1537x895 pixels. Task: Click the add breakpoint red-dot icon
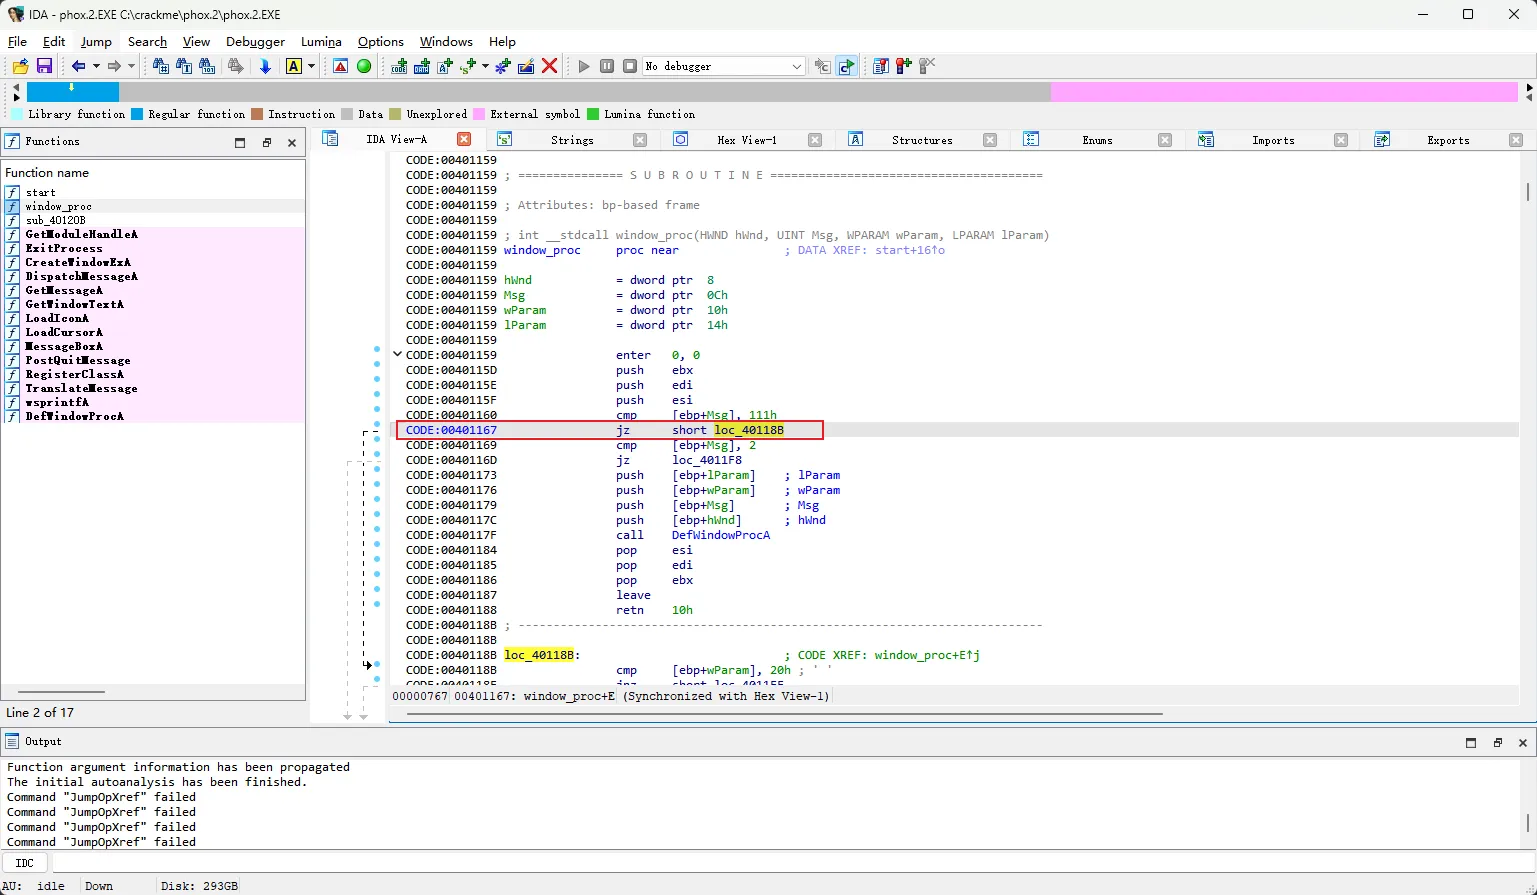pos(904,66)
